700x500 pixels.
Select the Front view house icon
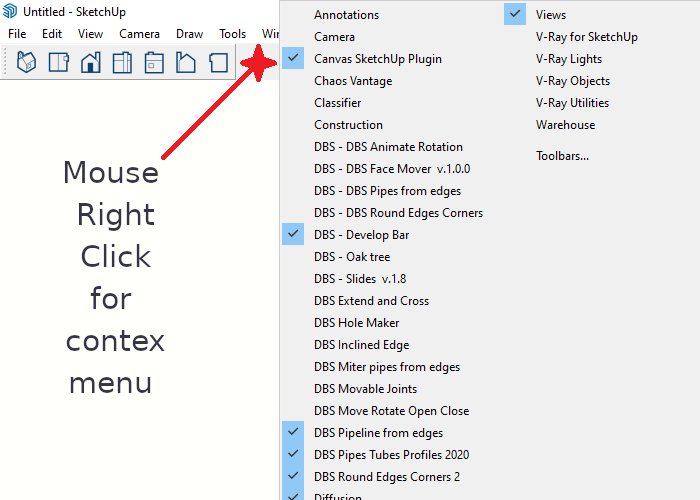pyautogui.click(x=91, y=62)
